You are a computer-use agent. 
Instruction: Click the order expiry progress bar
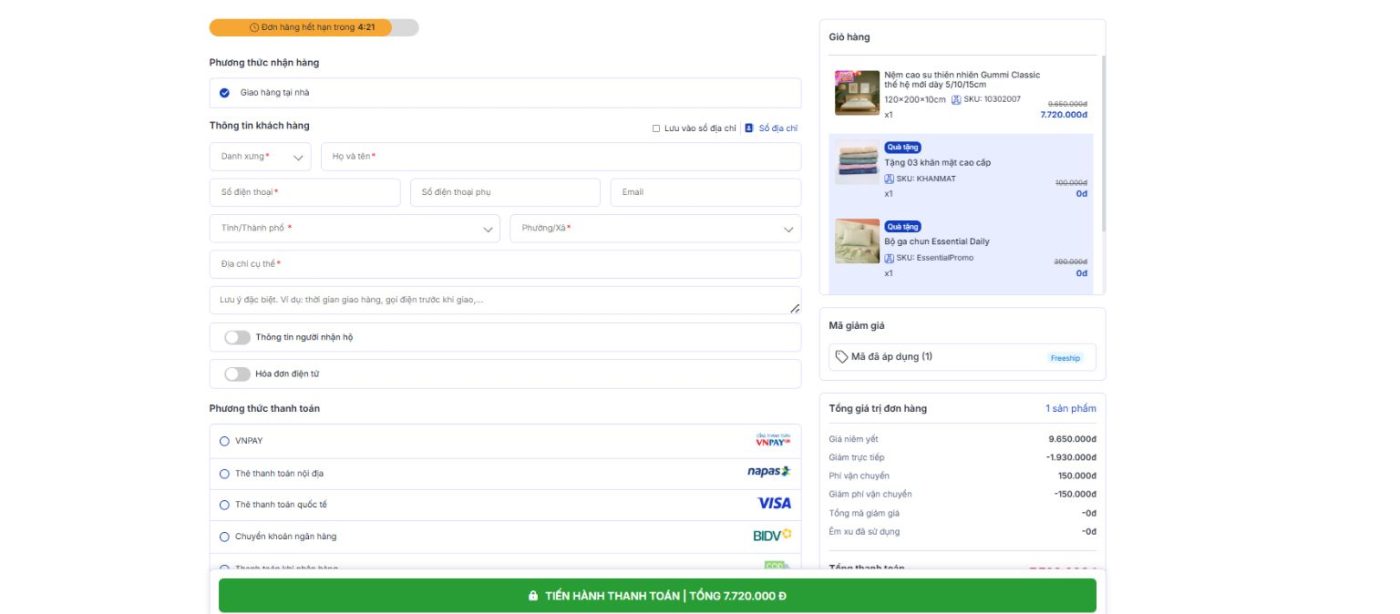(x=313, y=27)
